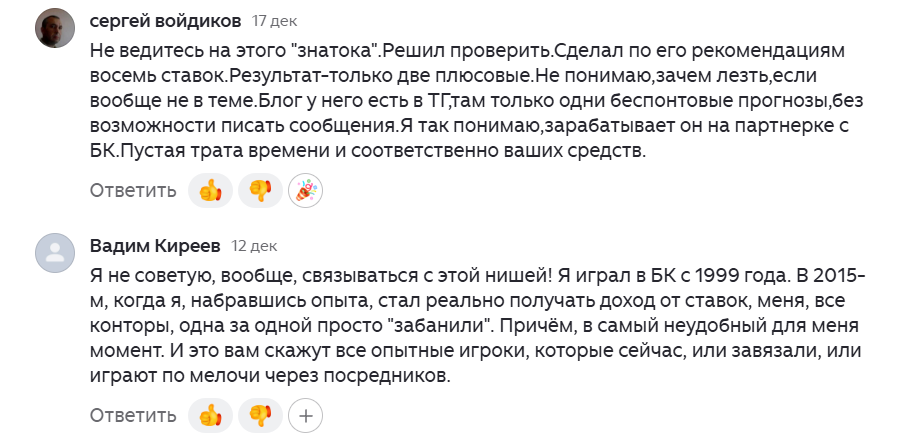Click Вадим Киреев's default avatar icon
This screenshot has height=441, width=903.
55,254
